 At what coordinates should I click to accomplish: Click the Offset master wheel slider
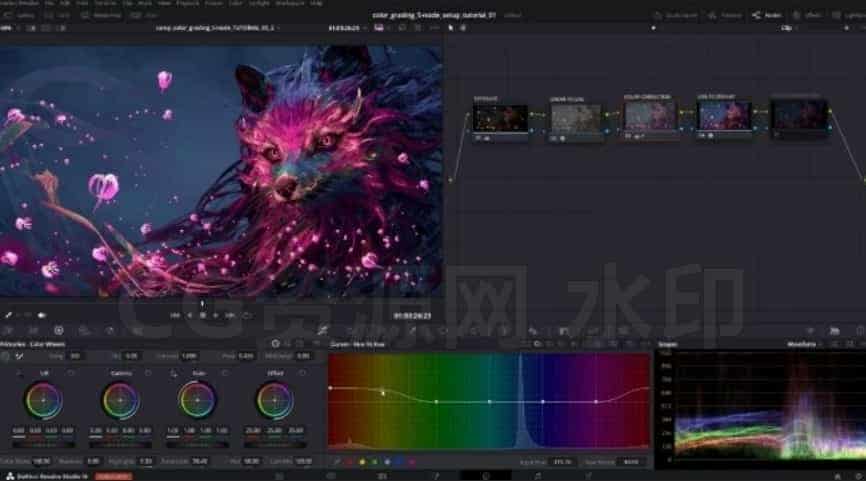click(x=275, y=444)
